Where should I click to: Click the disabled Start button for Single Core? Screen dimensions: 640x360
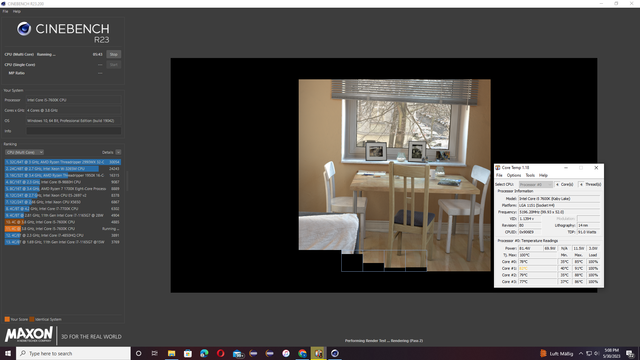(x=113, y=64)
